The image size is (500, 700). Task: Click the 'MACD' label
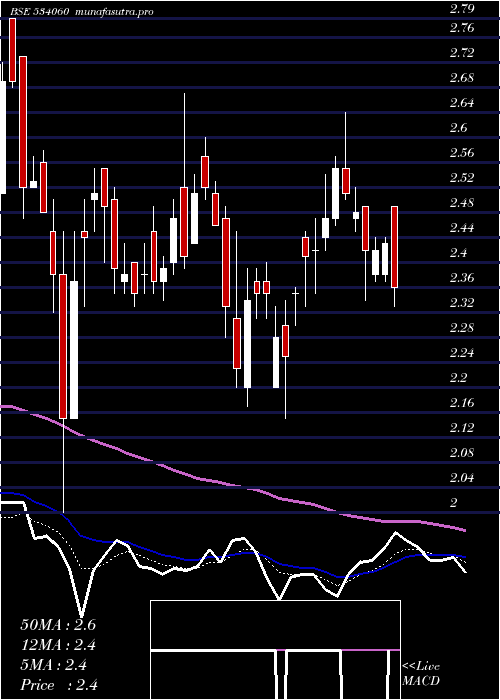[421, 681]
